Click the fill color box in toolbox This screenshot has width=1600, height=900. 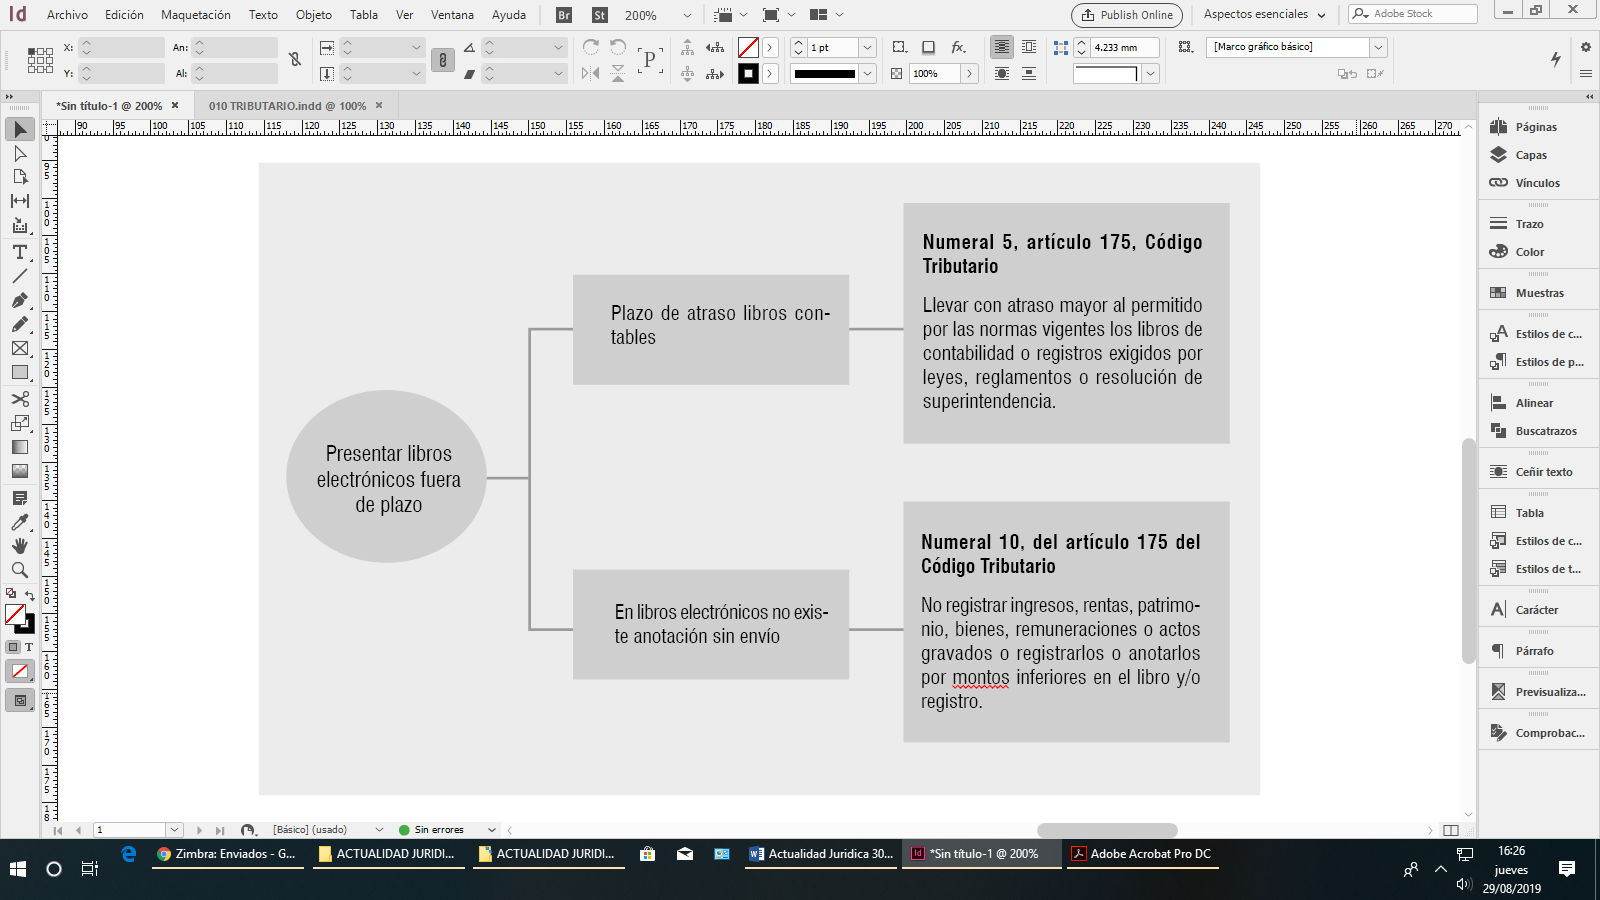15,614
